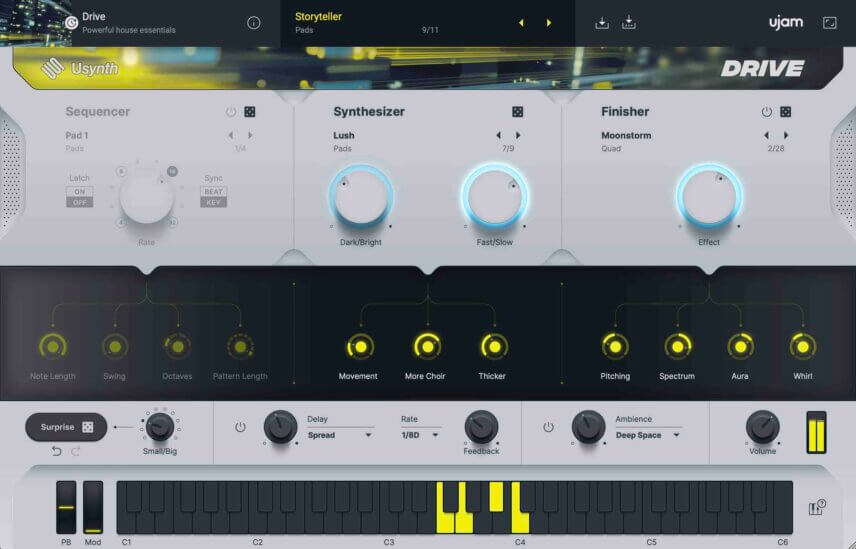This screenshot has height=549, width=856.
Task: Toggle the Delay power button
Action: point(240,427)
